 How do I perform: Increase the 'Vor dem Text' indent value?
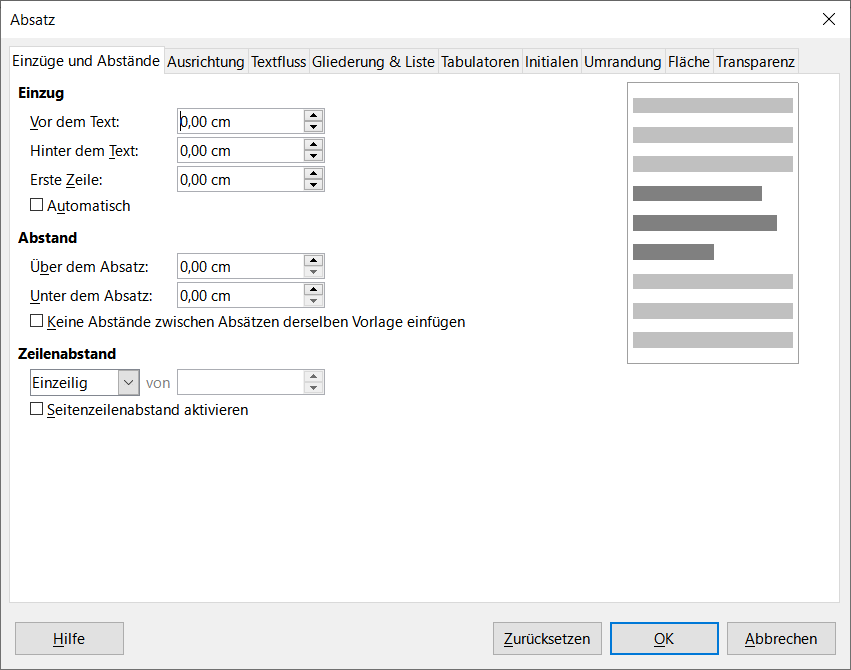(314, 116)
